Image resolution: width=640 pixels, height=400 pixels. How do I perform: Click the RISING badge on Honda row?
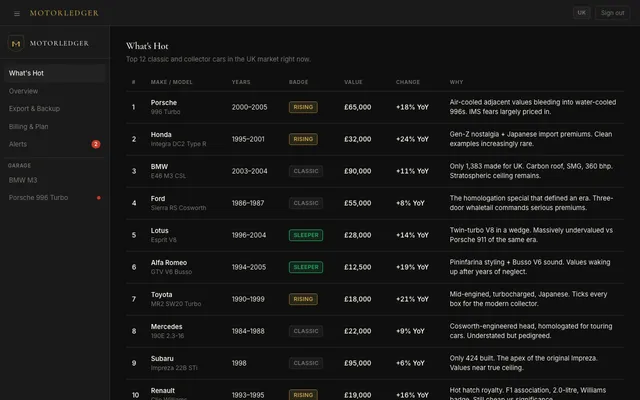303,139
